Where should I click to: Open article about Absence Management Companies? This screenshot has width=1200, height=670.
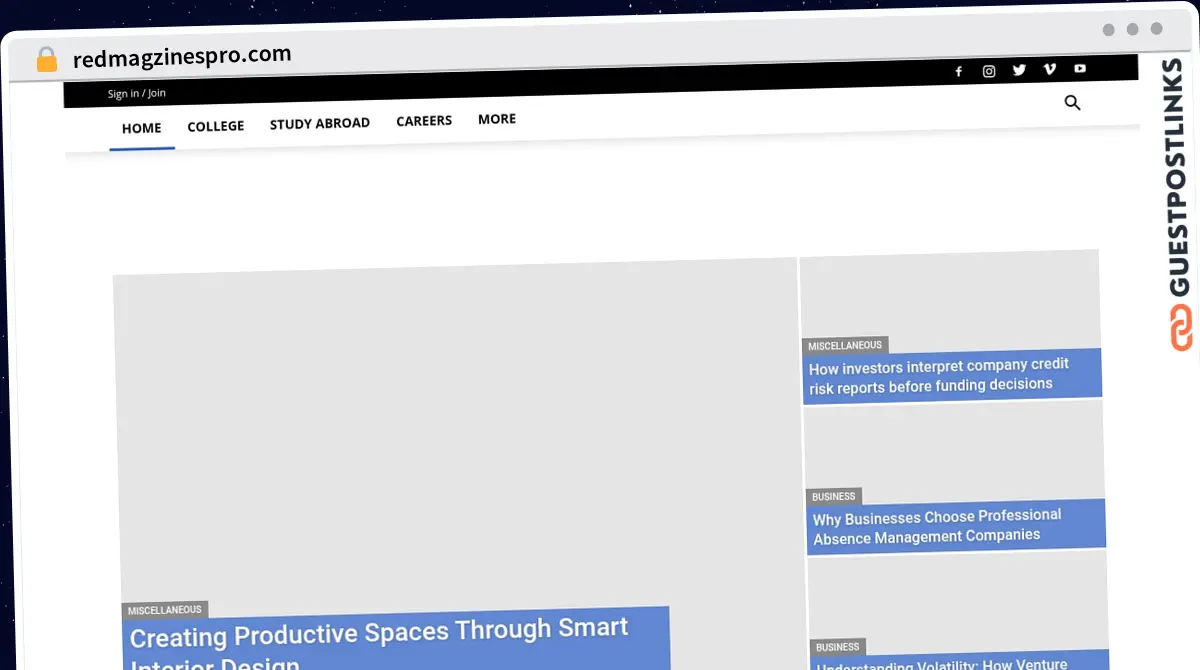[937, 526]
